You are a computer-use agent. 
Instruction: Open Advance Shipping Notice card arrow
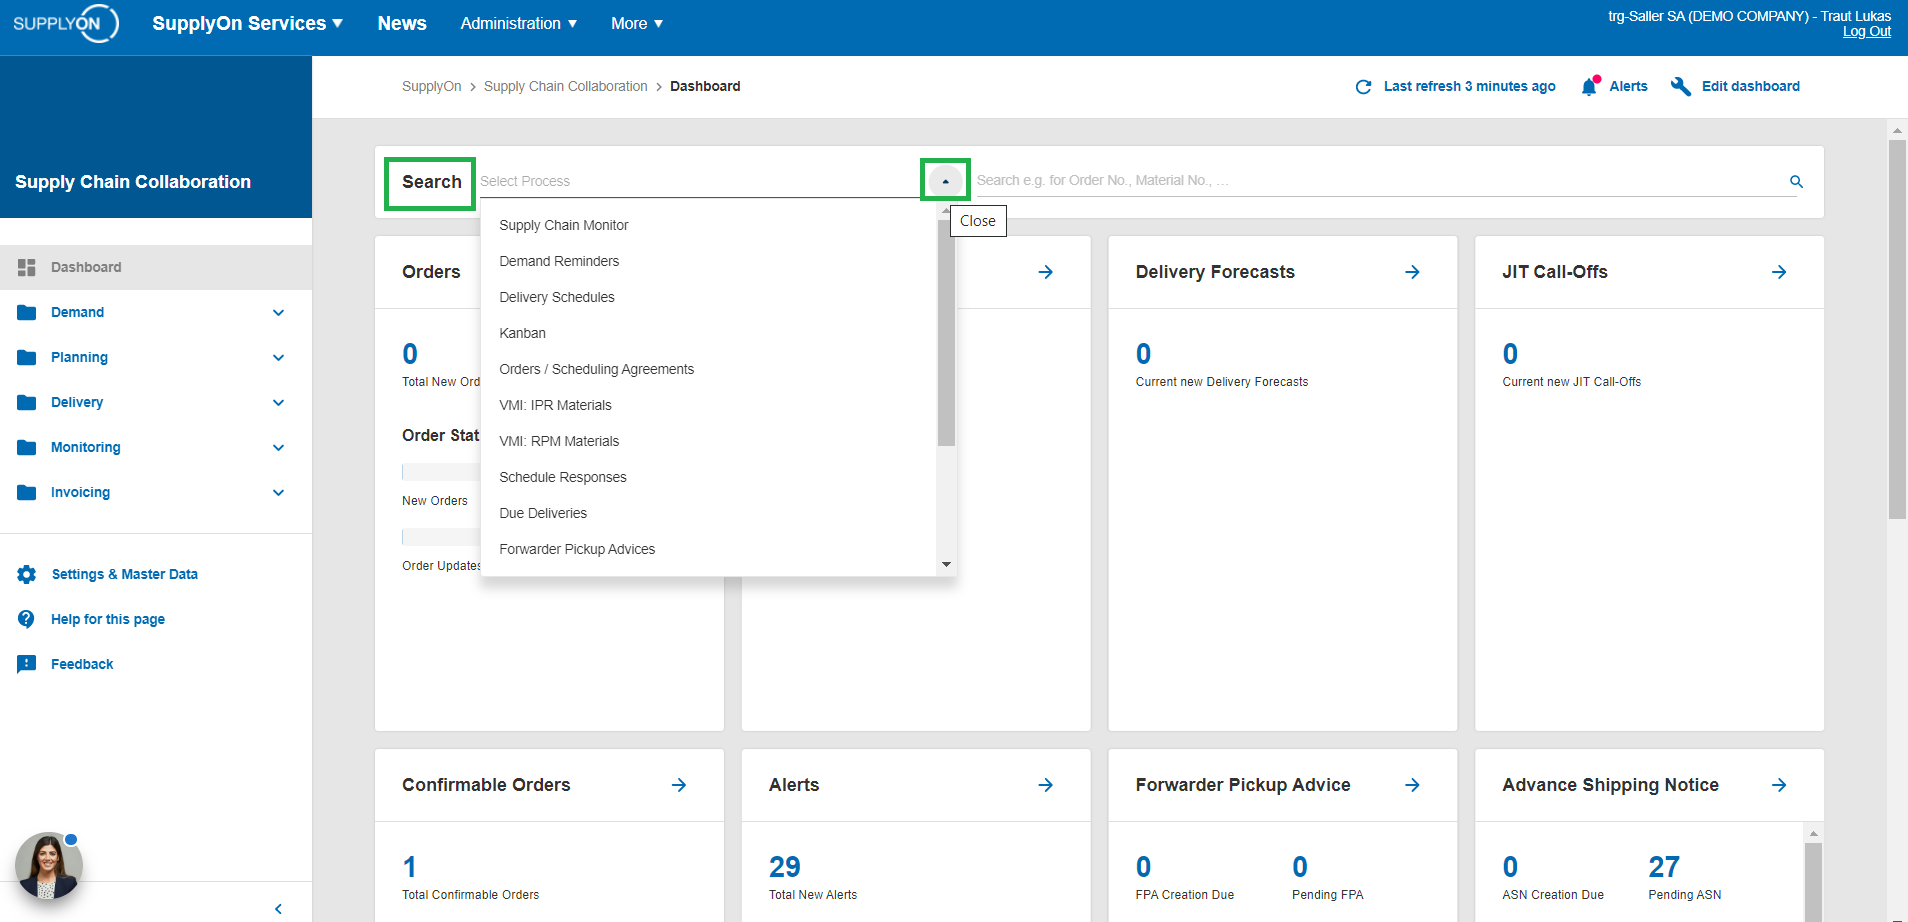point(1779,785)
